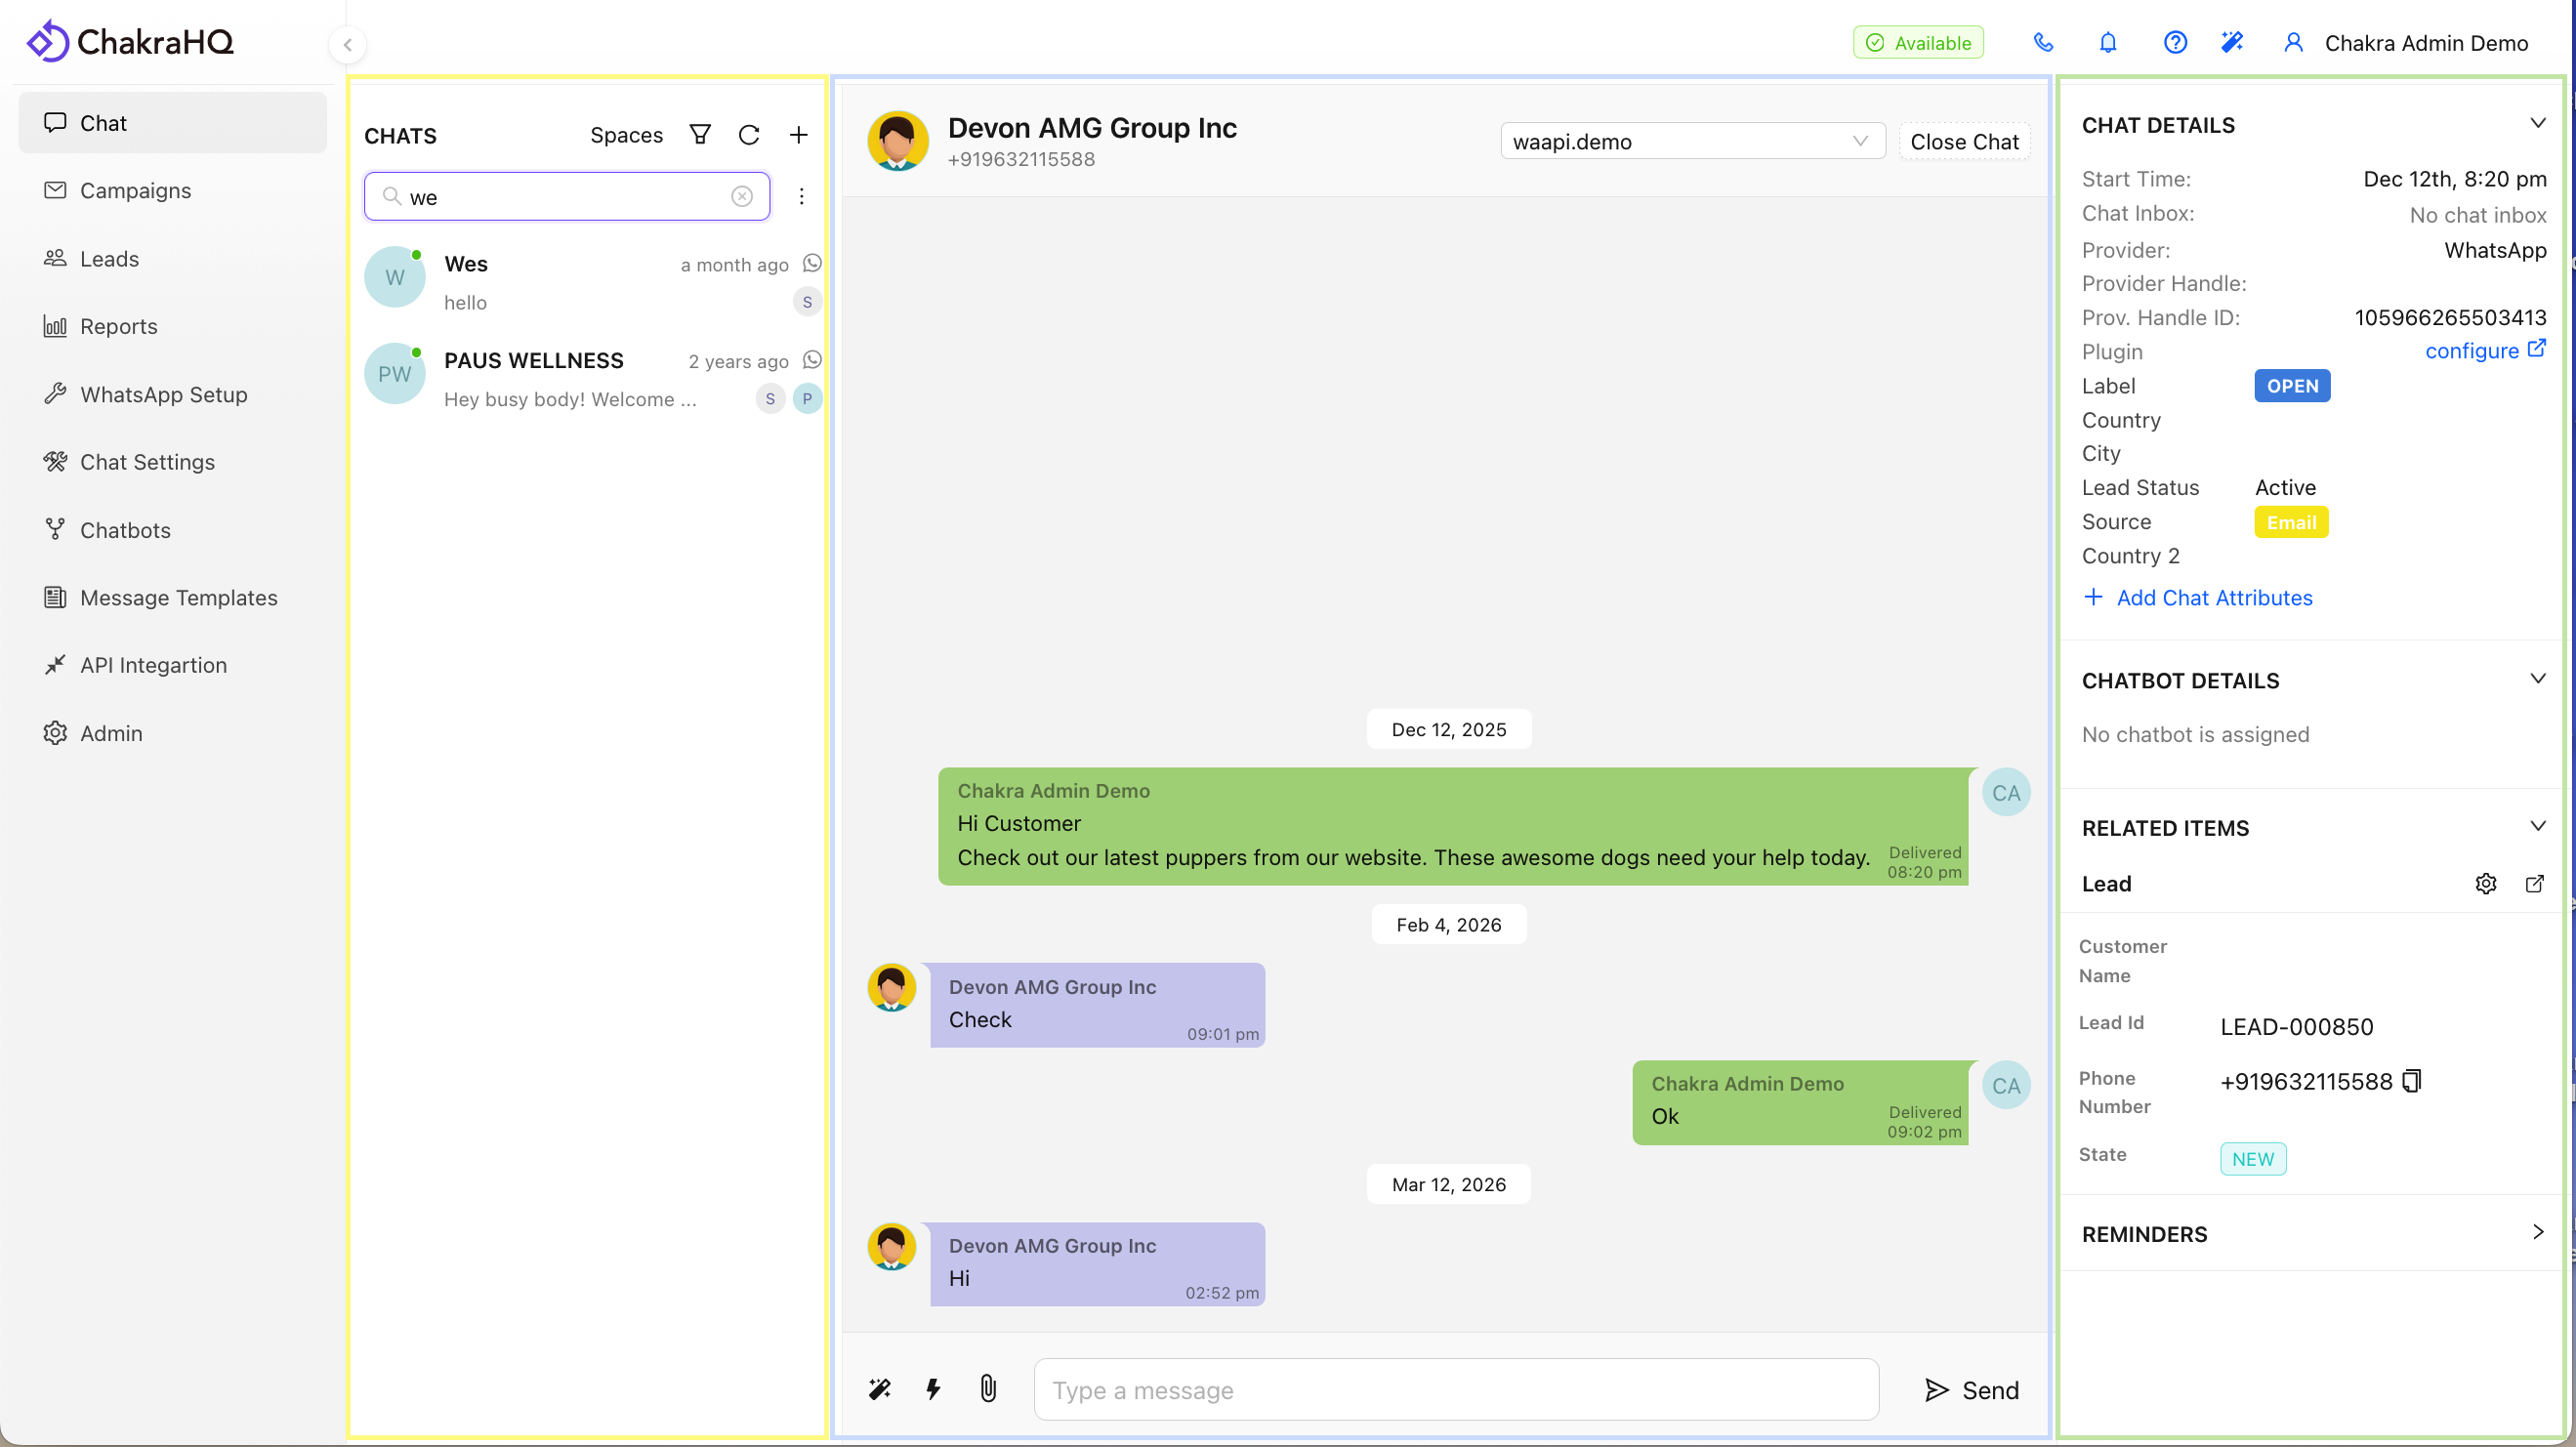The height and width of the screenshot is (1447, 2576).
Task: Toggle the Available status indicator
Action: [1917, 42]
